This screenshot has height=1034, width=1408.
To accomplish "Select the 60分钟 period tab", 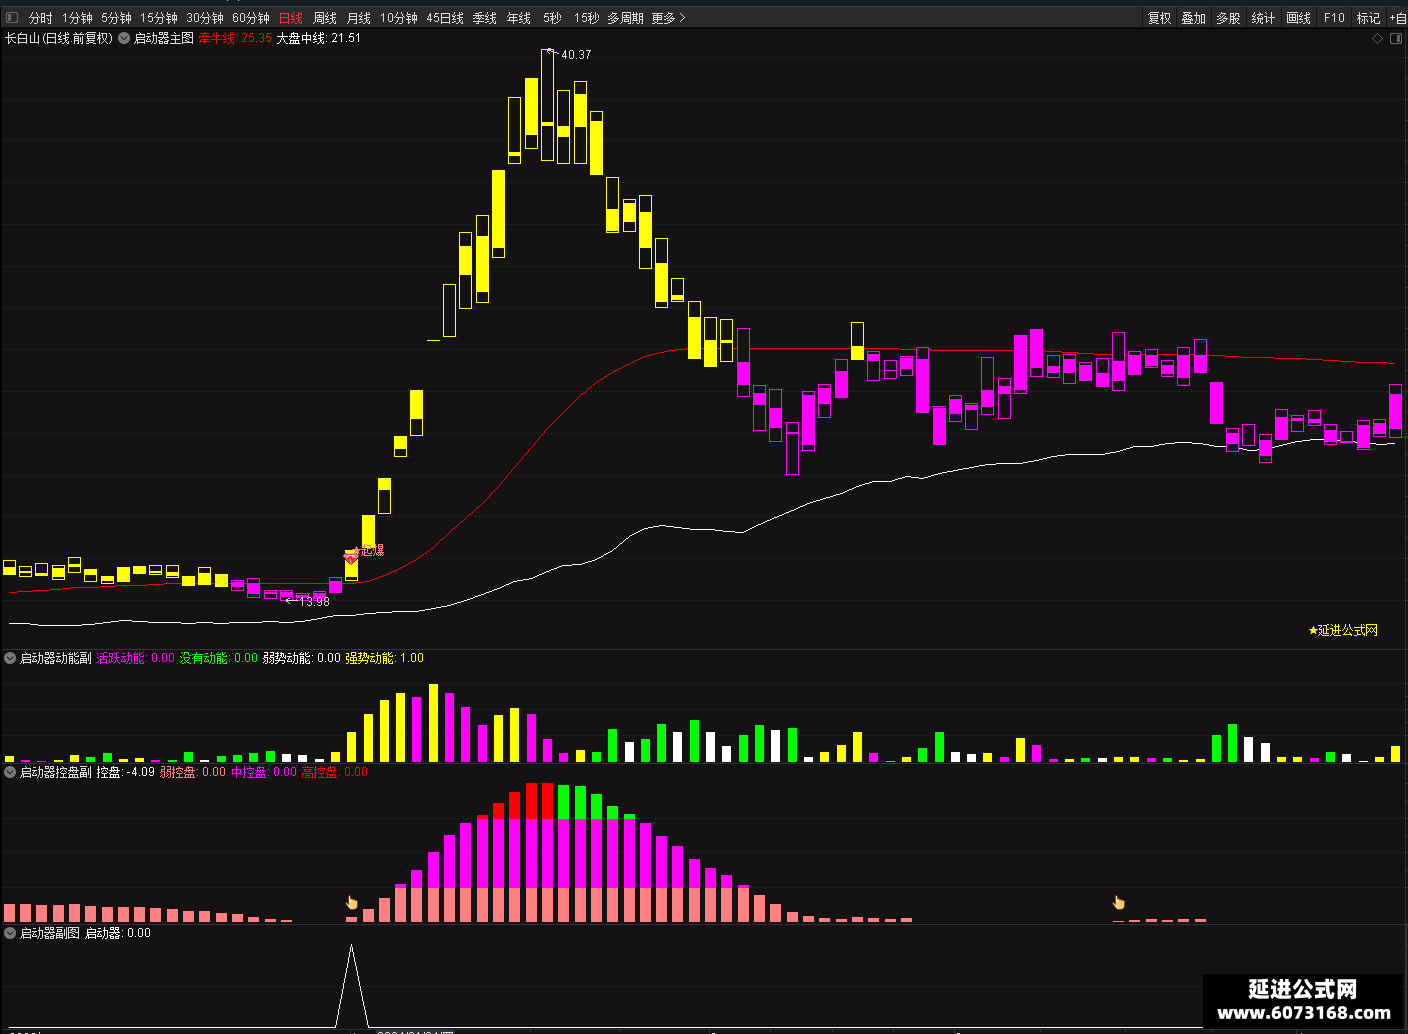I will click(x=251, y=18).
